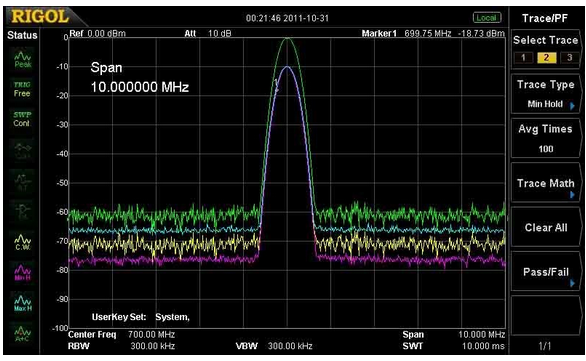Select trace 1
Image resolution: width=586 pixels, height=361 pixels.
pyautogui.click(x=523, y=58)
